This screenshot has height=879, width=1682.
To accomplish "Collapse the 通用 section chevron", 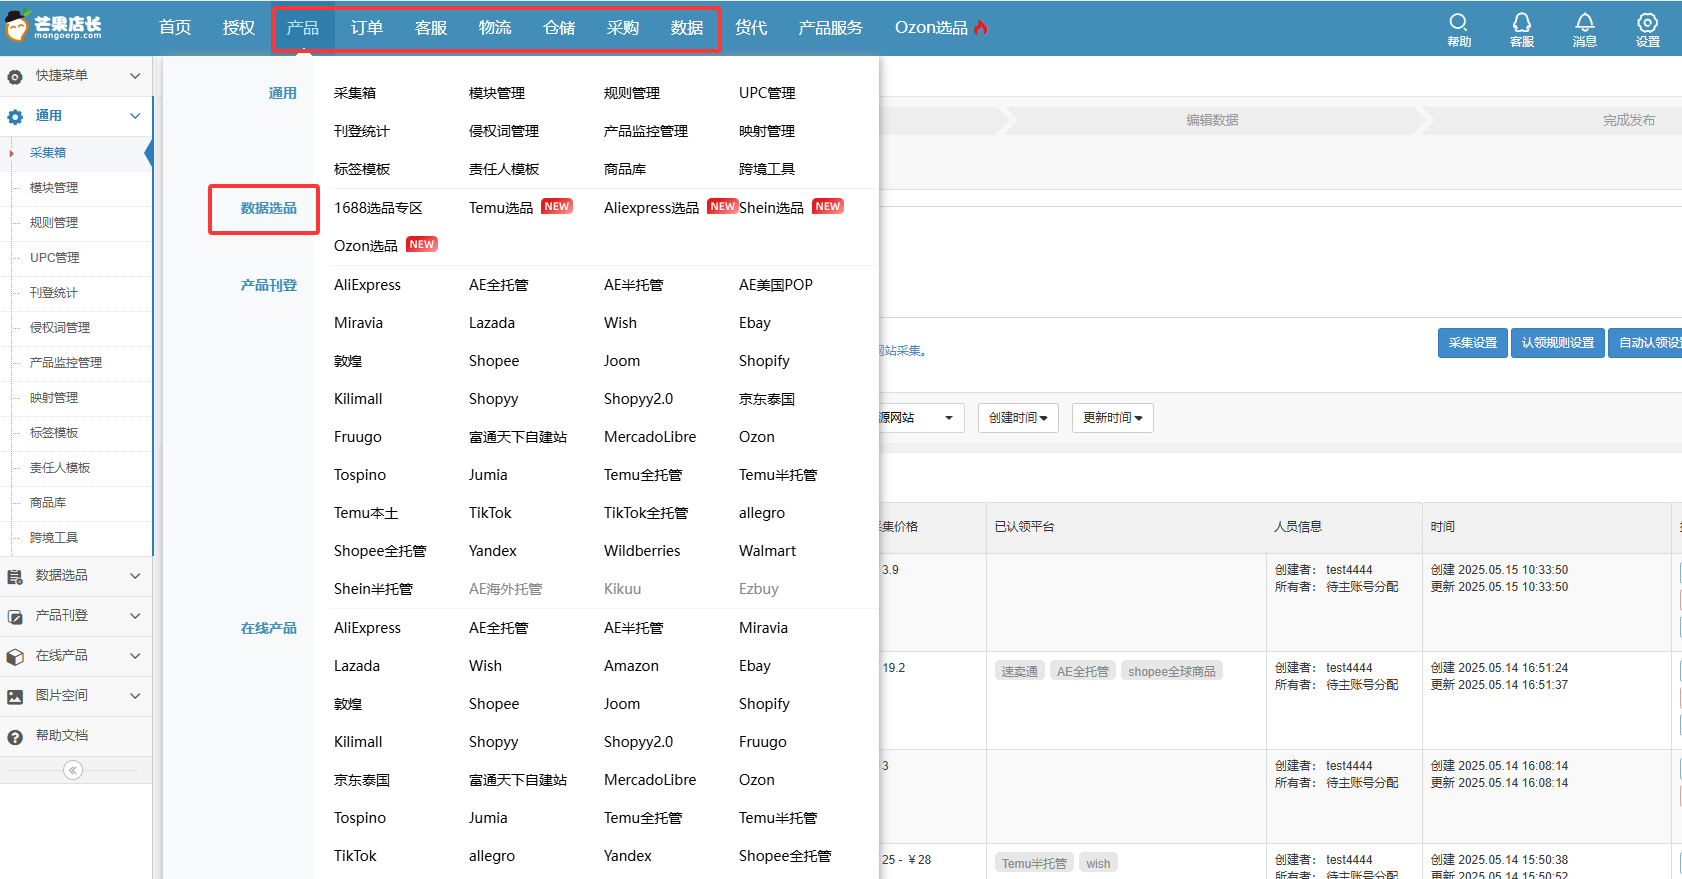I will click(x=135, y=116).
